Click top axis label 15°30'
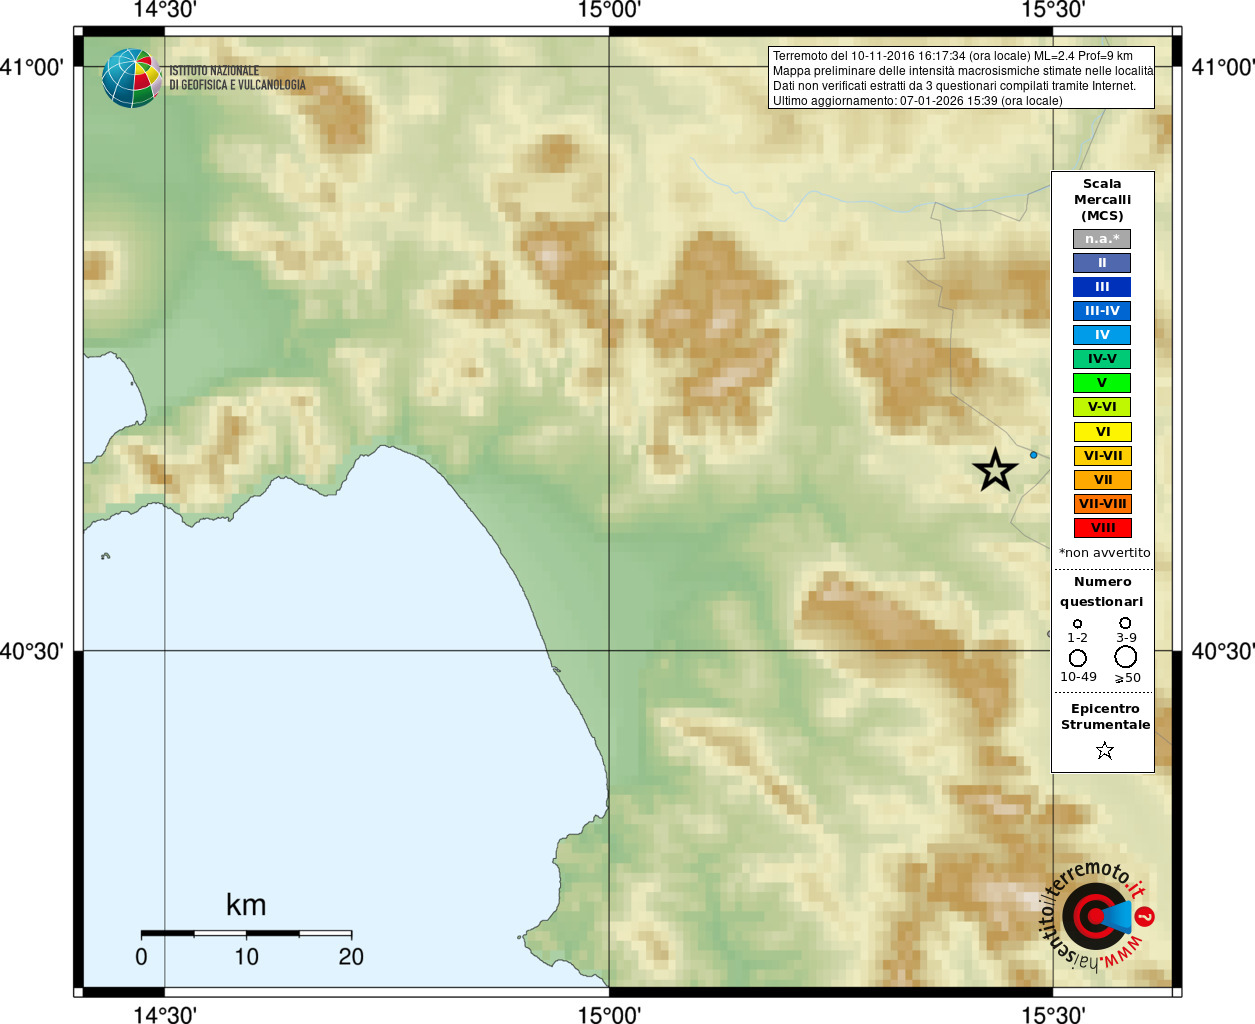The image size is (1255, 1024). click(x=1053, y=10)
